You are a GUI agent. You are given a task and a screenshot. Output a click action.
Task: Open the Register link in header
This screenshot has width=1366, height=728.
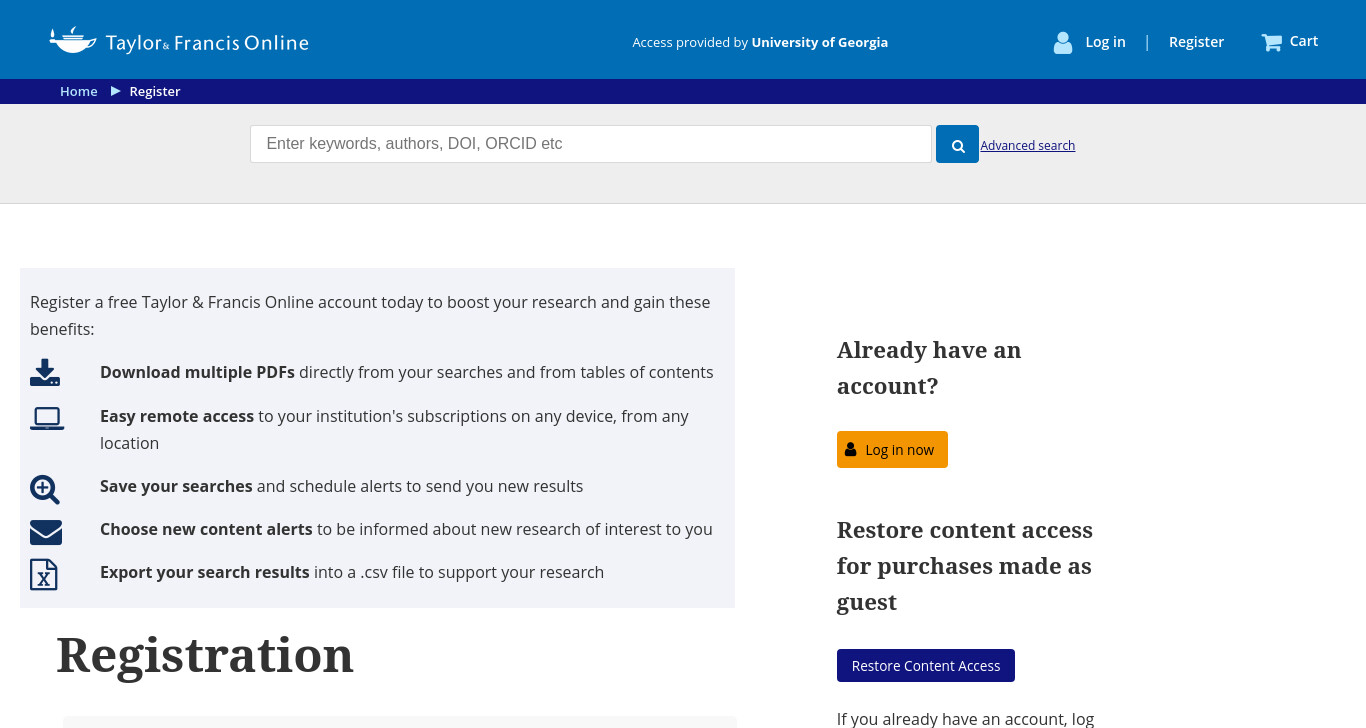click(1196, 42)
